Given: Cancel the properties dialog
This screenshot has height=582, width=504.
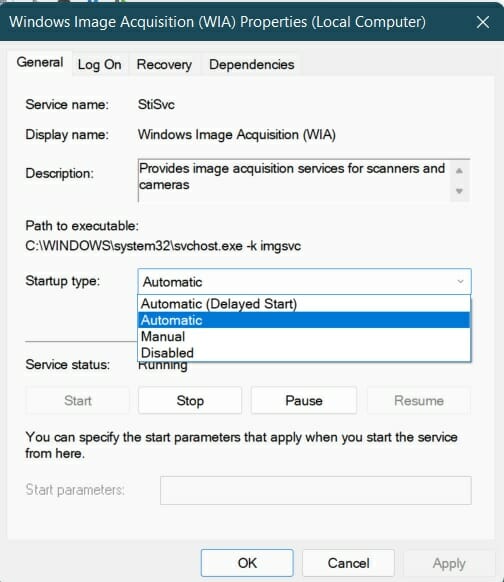Looking at the screenshot, I should point(348,563).
